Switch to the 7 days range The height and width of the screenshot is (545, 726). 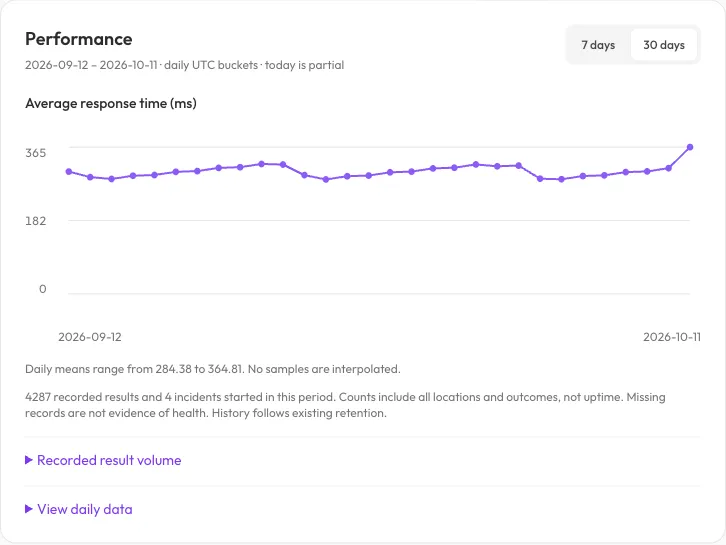[598, 45]
